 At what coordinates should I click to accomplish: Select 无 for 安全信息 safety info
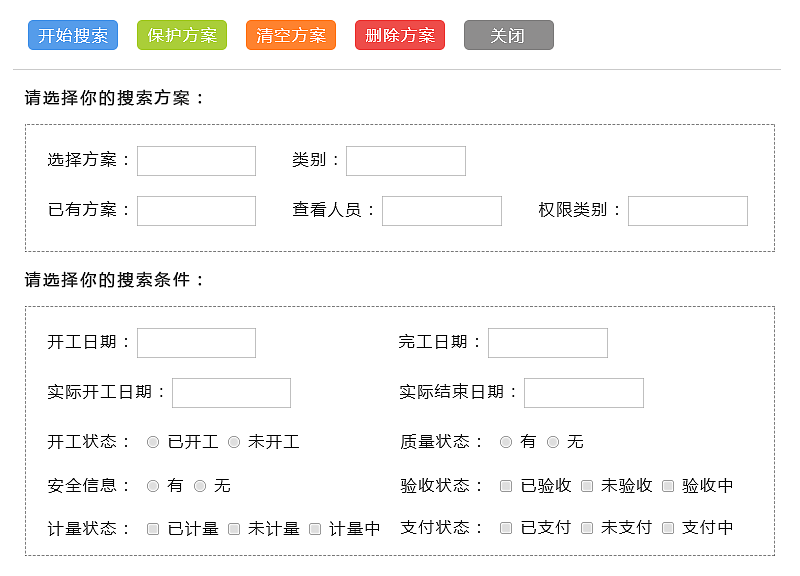199,485
